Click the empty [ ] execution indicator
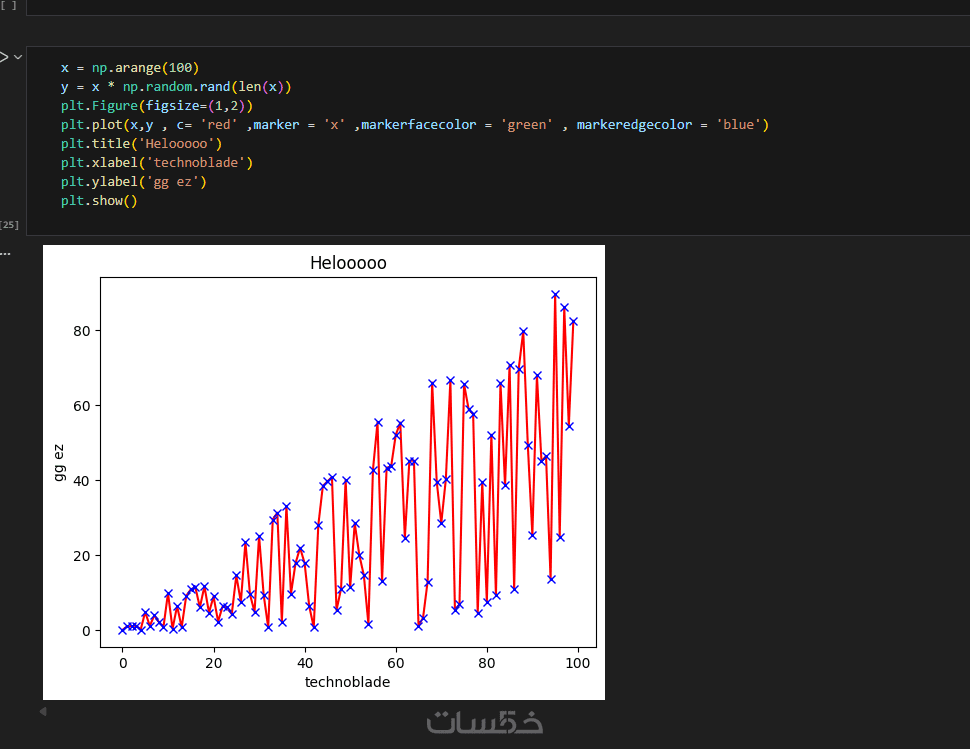 click(x=9, y=5)
